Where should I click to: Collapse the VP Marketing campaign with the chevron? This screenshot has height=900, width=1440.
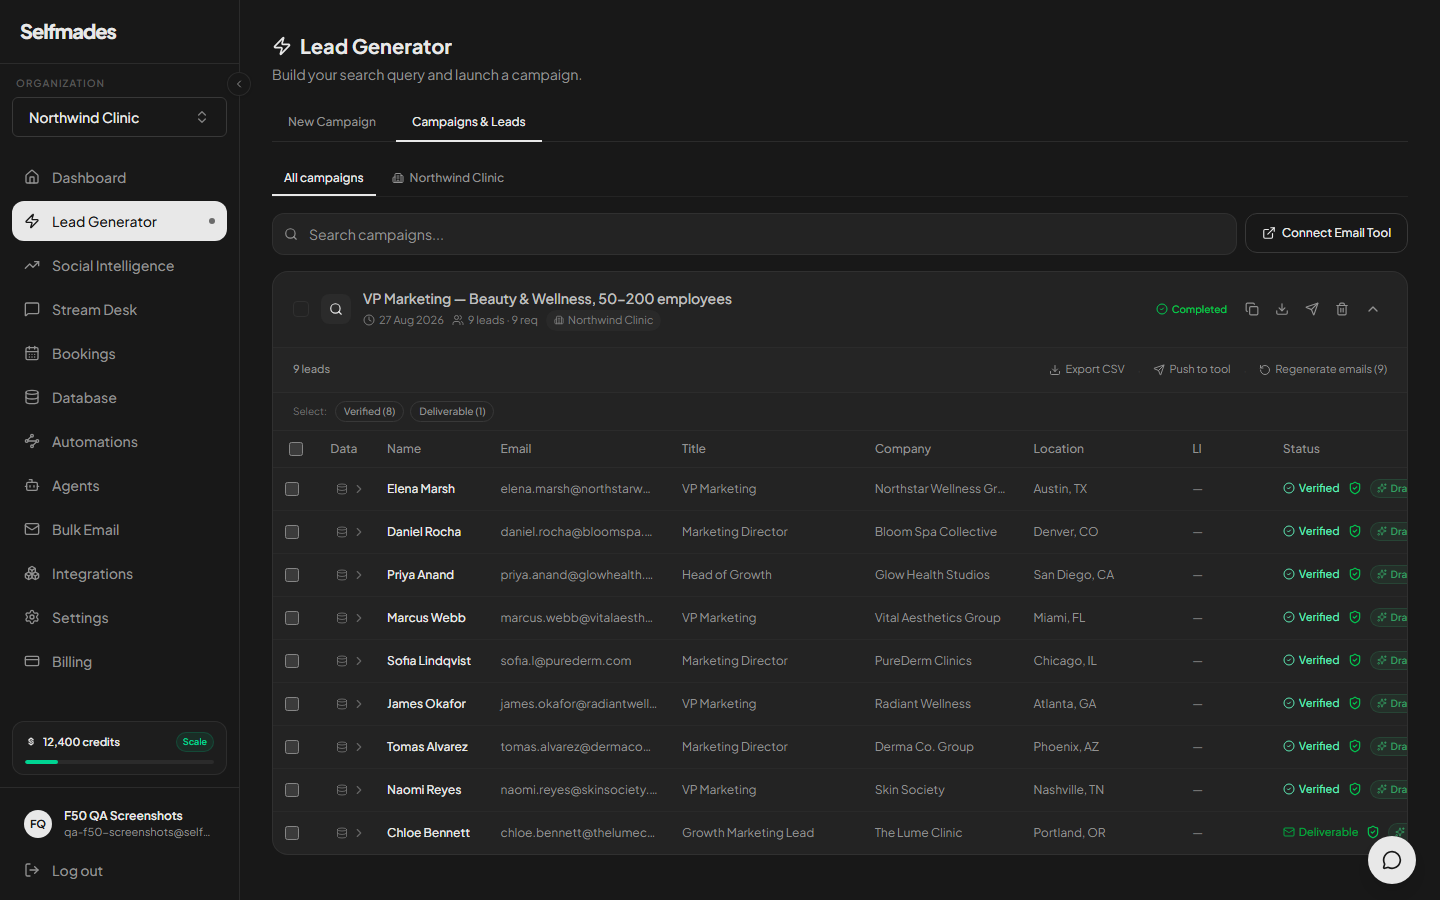(1373, 309)
